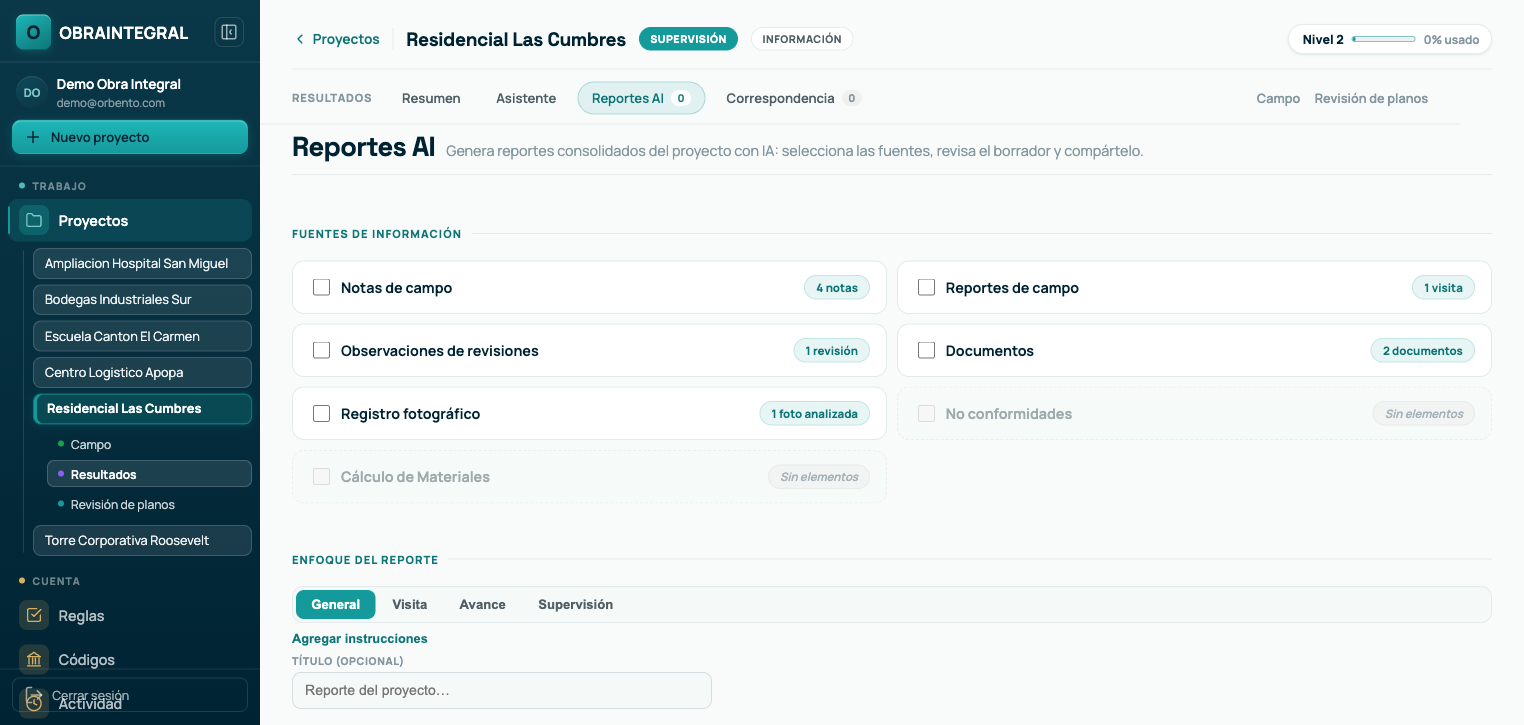Viewport: 1524px width, 725px height.
Task: Open Centro Logistico Apopa project
Action: click(x=142, y=372)
